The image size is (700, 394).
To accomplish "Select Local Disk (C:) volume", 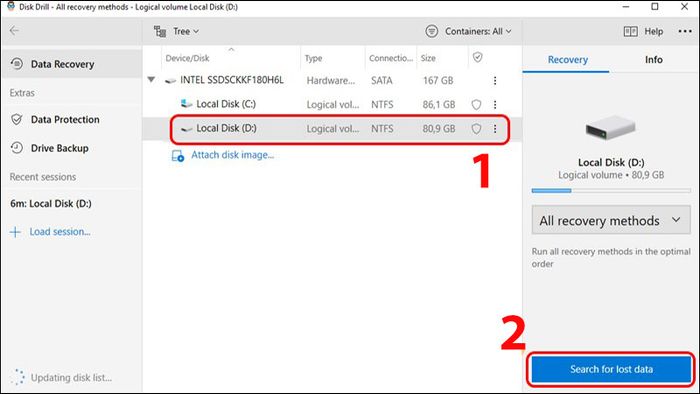I will coord(332,104).
